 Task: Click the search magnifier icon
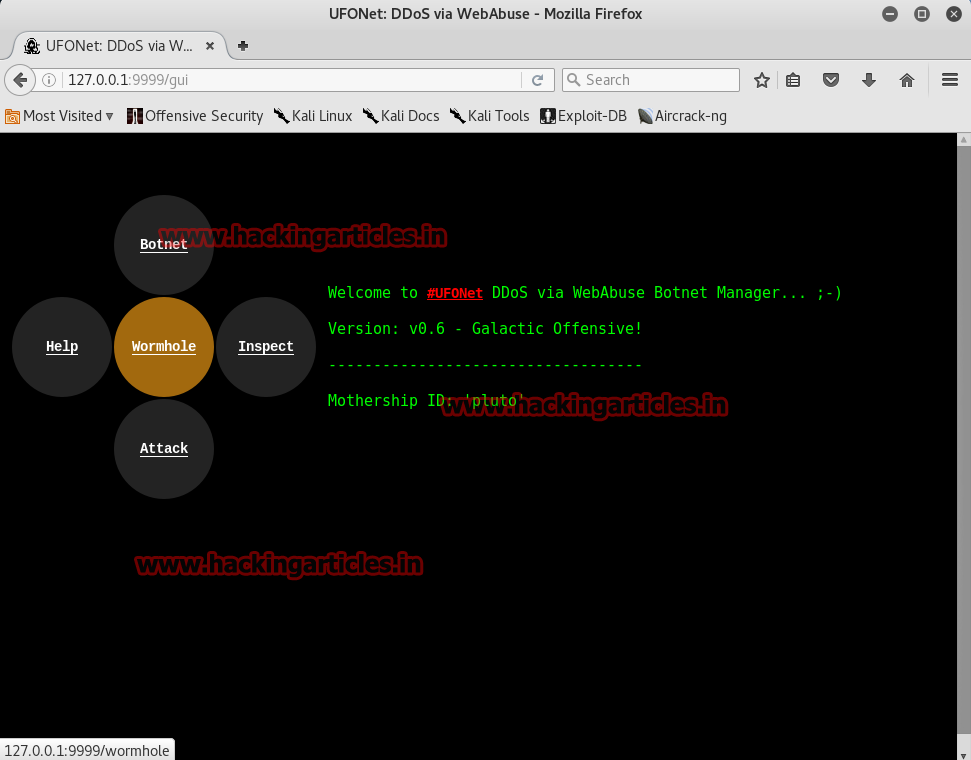click(573, 80)
